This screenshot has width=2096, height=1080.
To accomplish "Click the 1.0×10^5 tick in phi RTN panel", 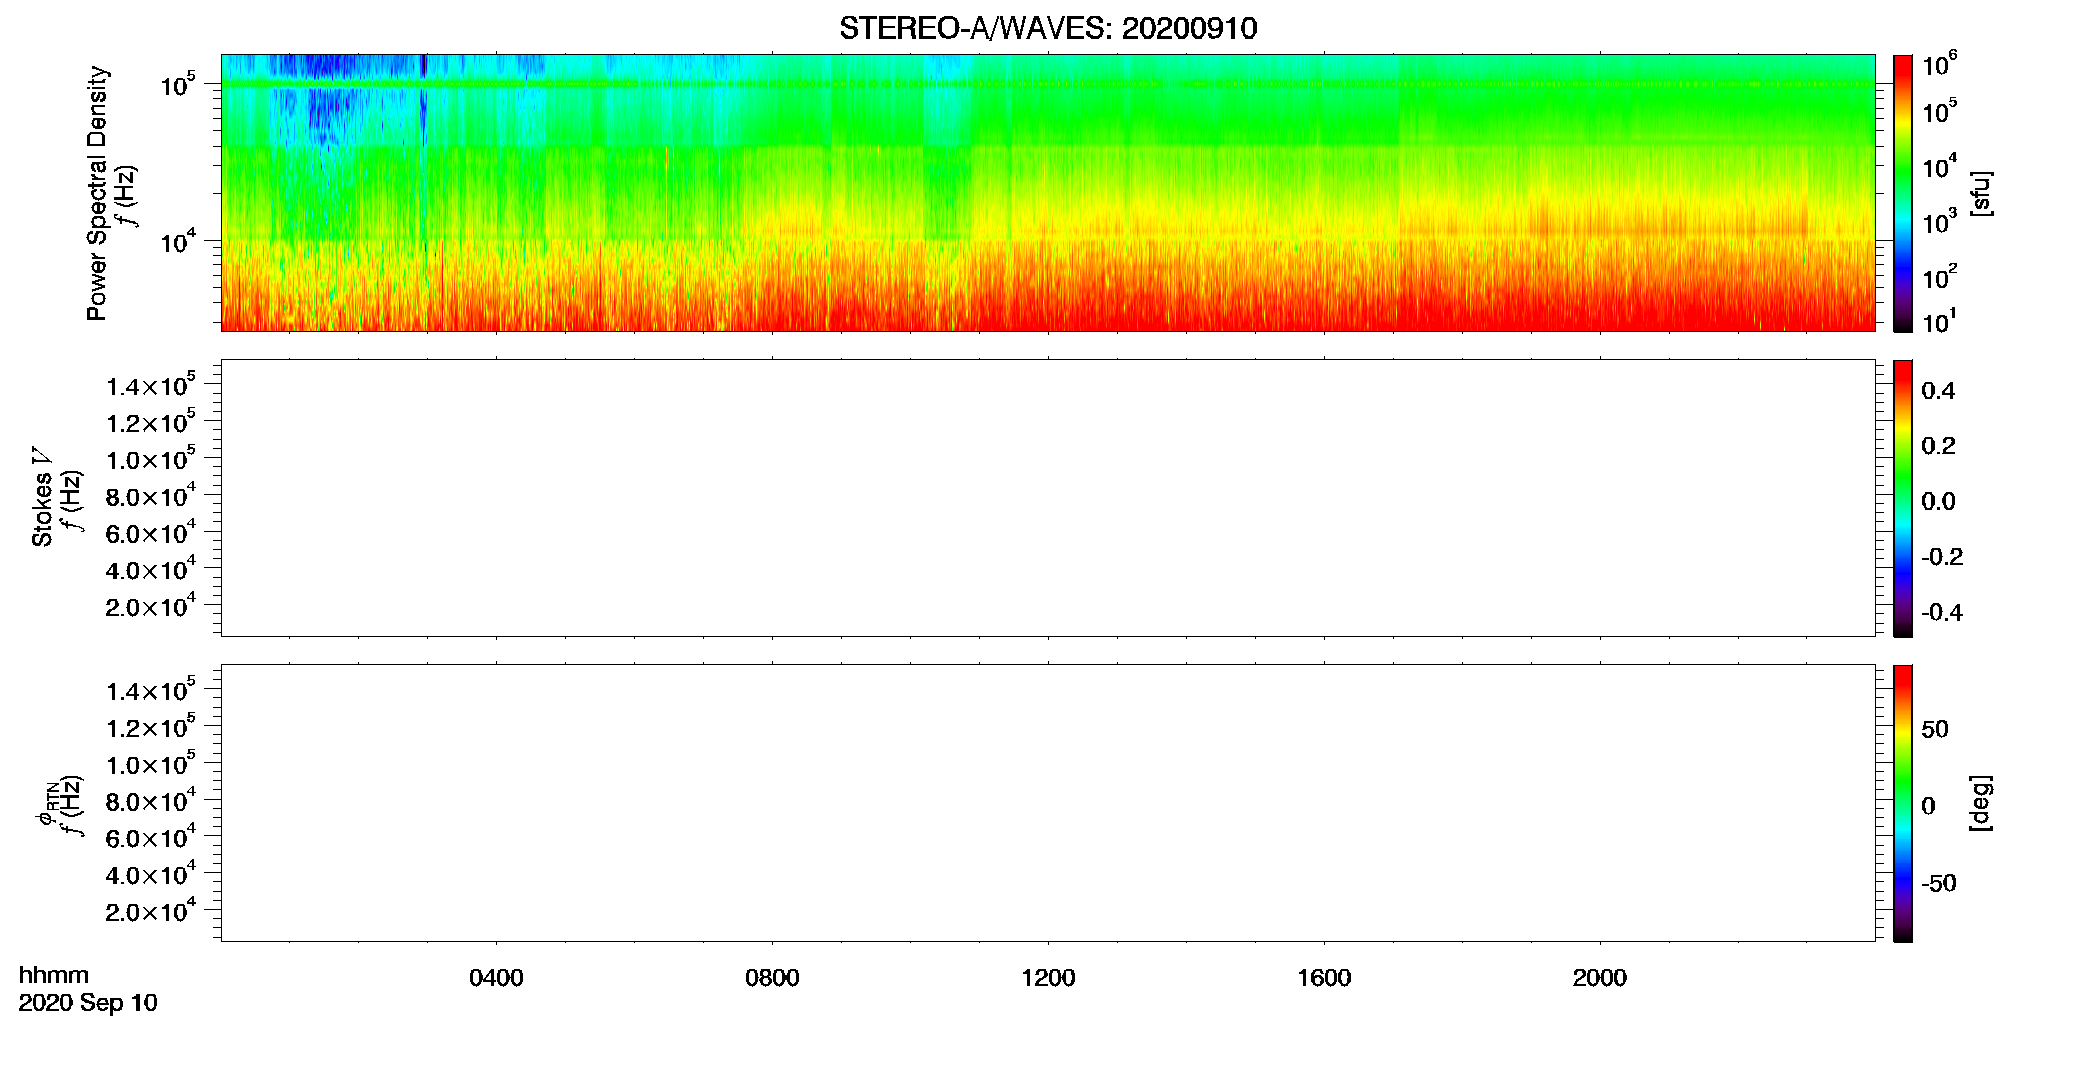I will point(151,763).
